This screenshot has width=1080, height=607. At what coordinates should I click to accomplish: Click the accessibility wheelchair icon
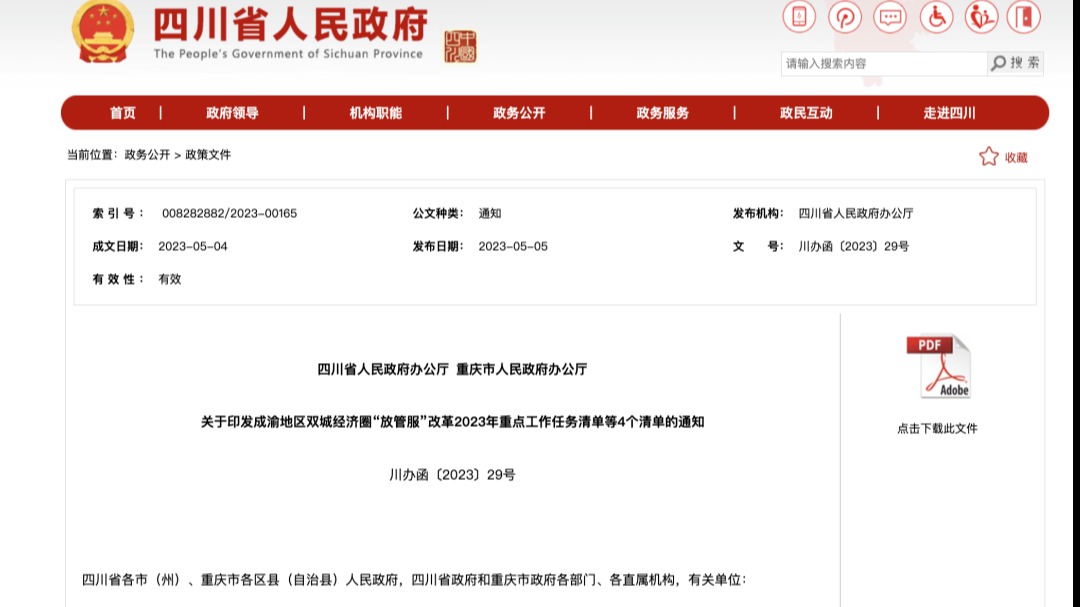click(x=935, y=17)
